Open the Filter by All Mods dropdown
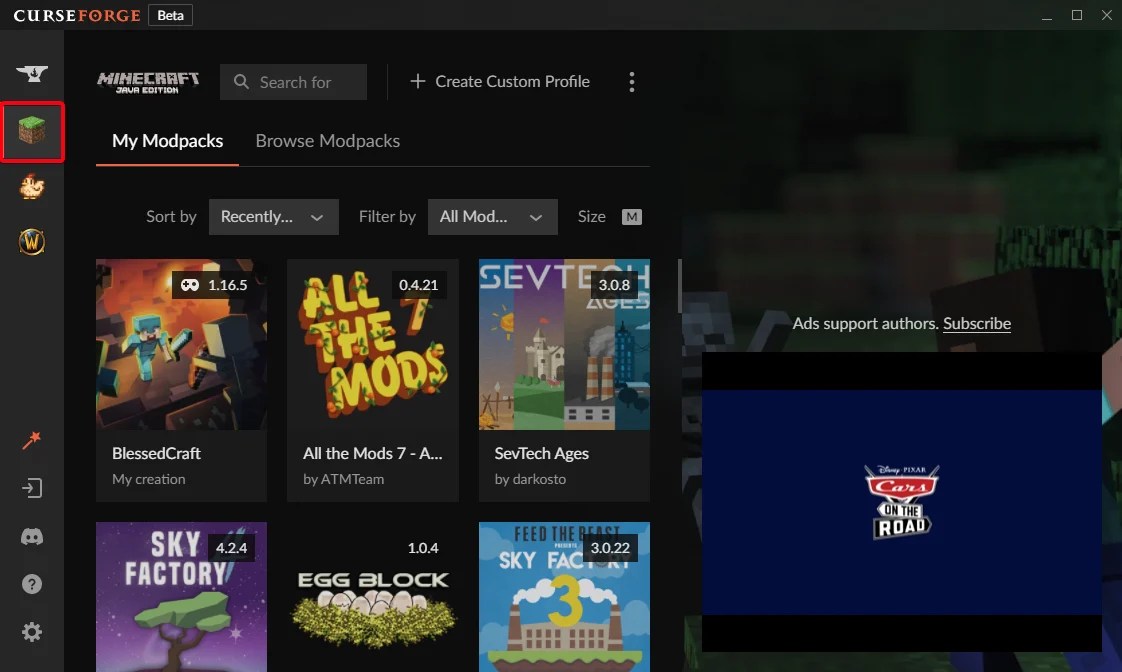 click(492, 216)
